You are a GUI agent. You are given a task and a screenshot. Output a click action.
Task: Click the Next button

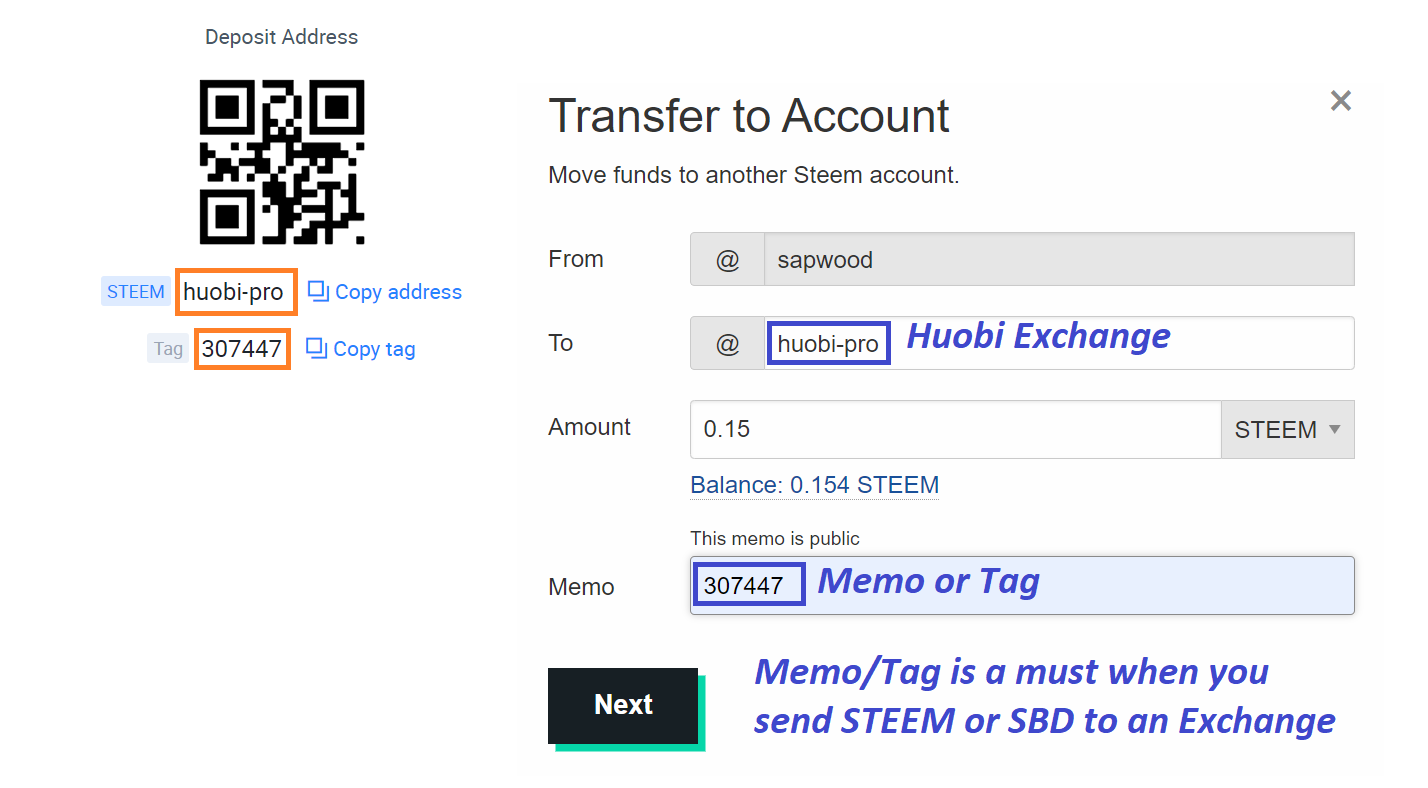pos(623,705)
